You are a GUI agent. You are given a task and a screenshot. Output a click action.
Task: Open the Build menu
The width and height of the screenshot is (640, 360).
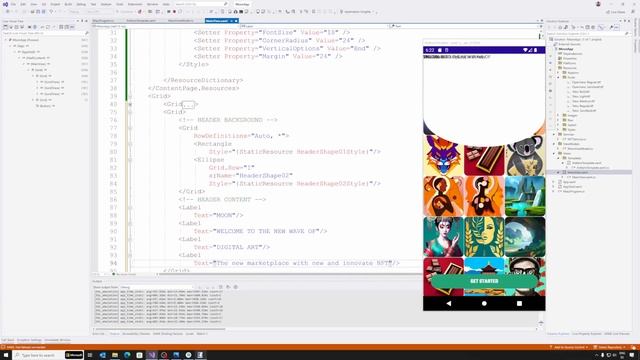click(68, 4)
